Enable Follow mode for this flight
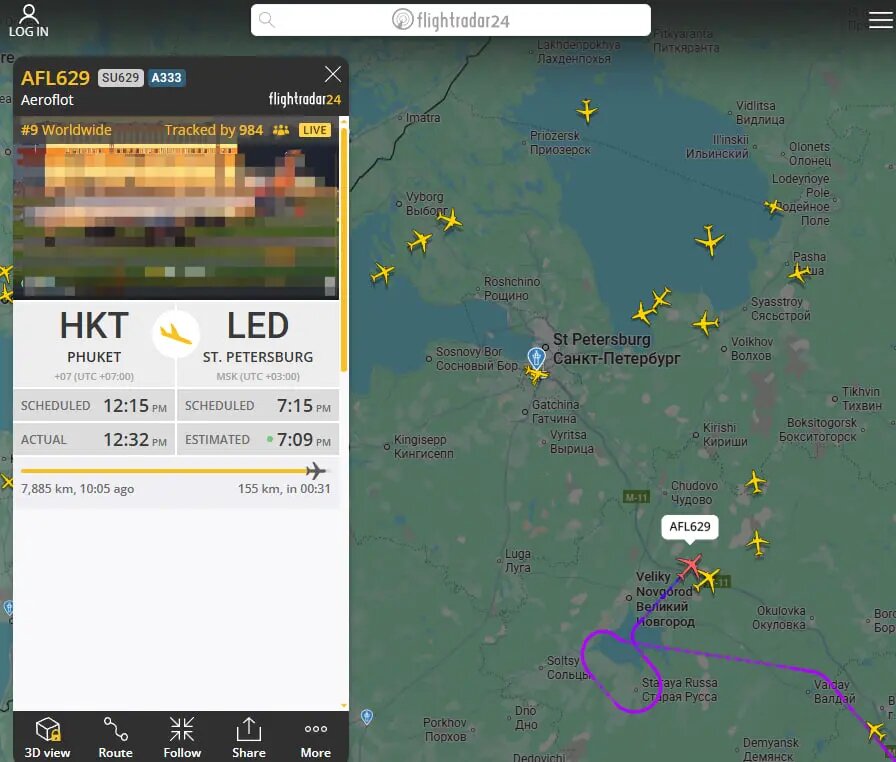Screen dimensions: 896x762 pyautogui.click(x=181, y=735)
